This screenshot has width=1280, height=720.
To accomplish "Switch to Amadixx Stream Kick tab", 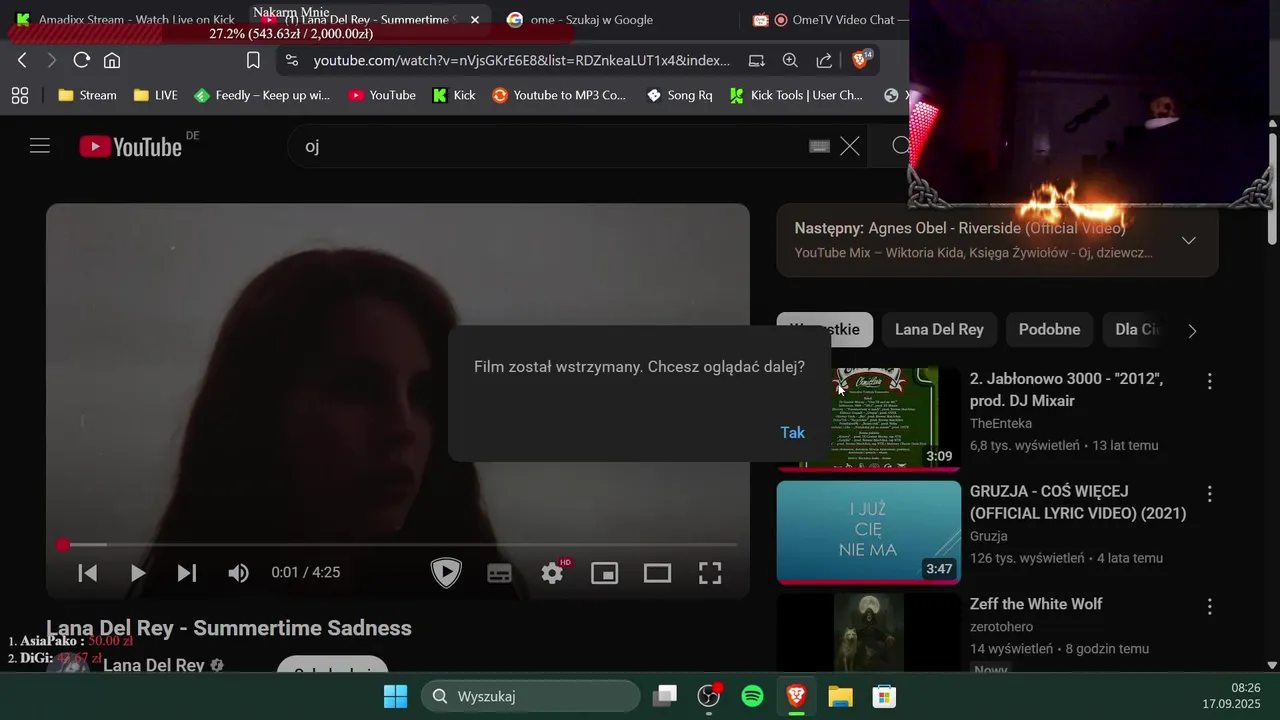I will 124,19.
